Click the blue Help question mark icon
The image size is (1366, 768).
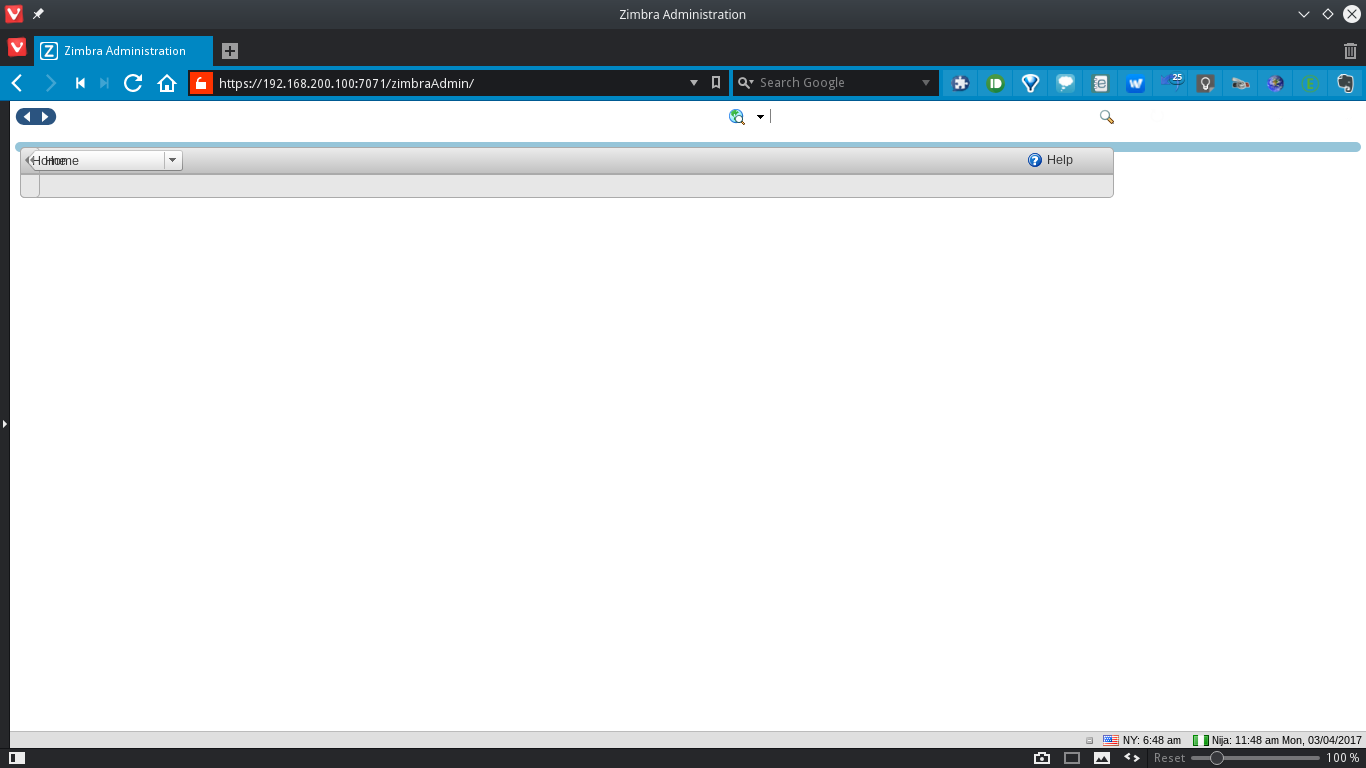[1035, 160]
